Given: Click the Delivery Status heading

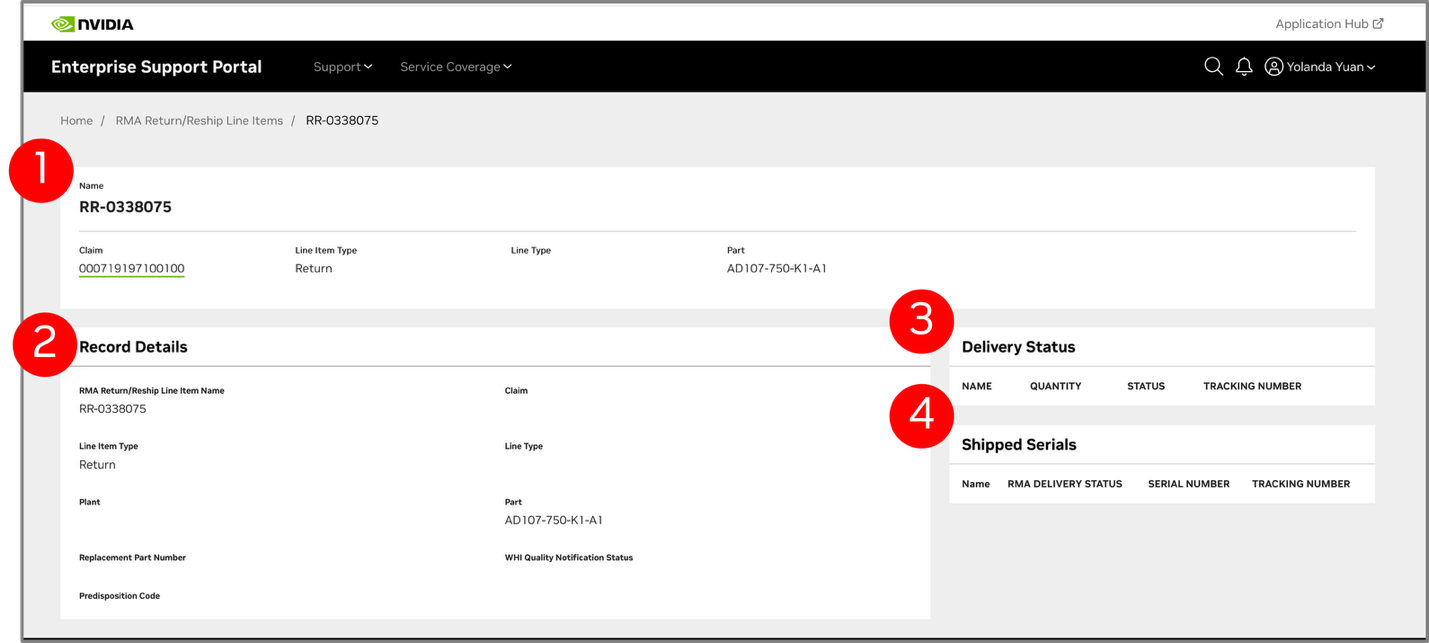Looking at the screenshot, I should coord(1018,347).
